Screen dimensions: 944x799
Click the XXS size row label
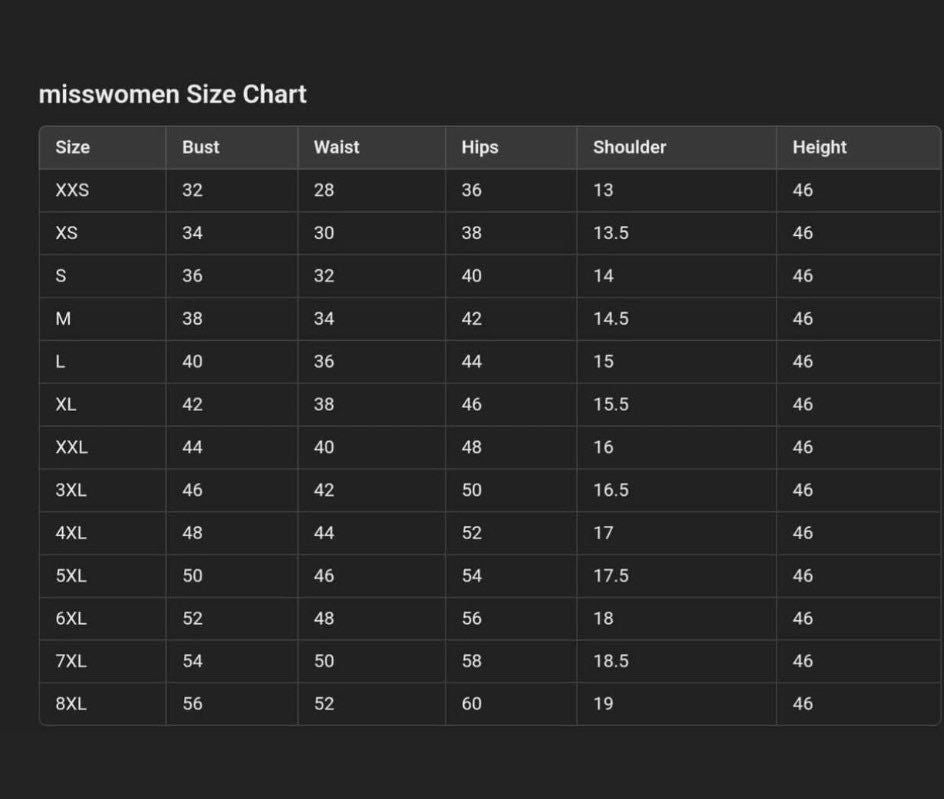(x=72, y=190)
